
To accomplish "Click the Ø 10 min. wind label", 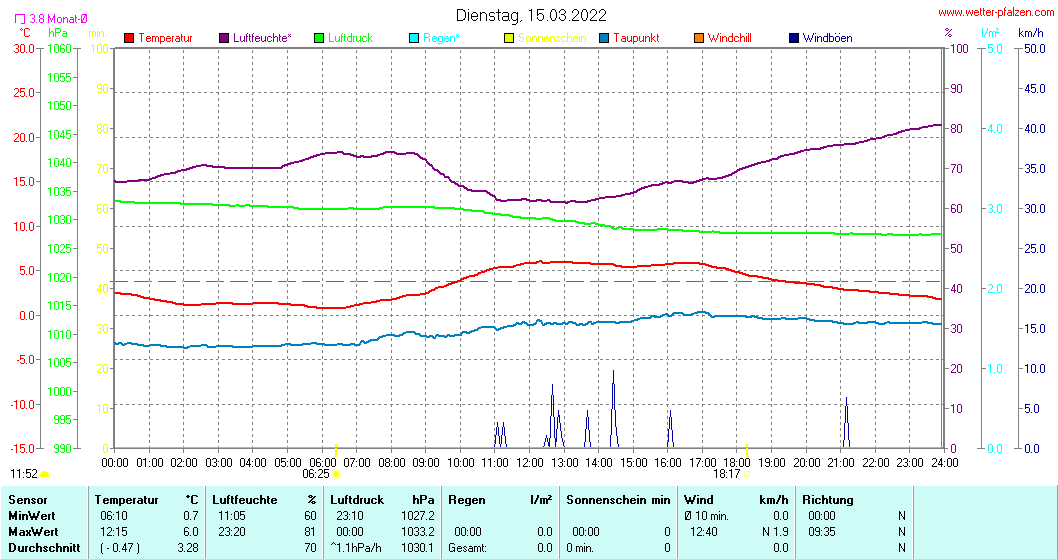I will pos(706,516).
